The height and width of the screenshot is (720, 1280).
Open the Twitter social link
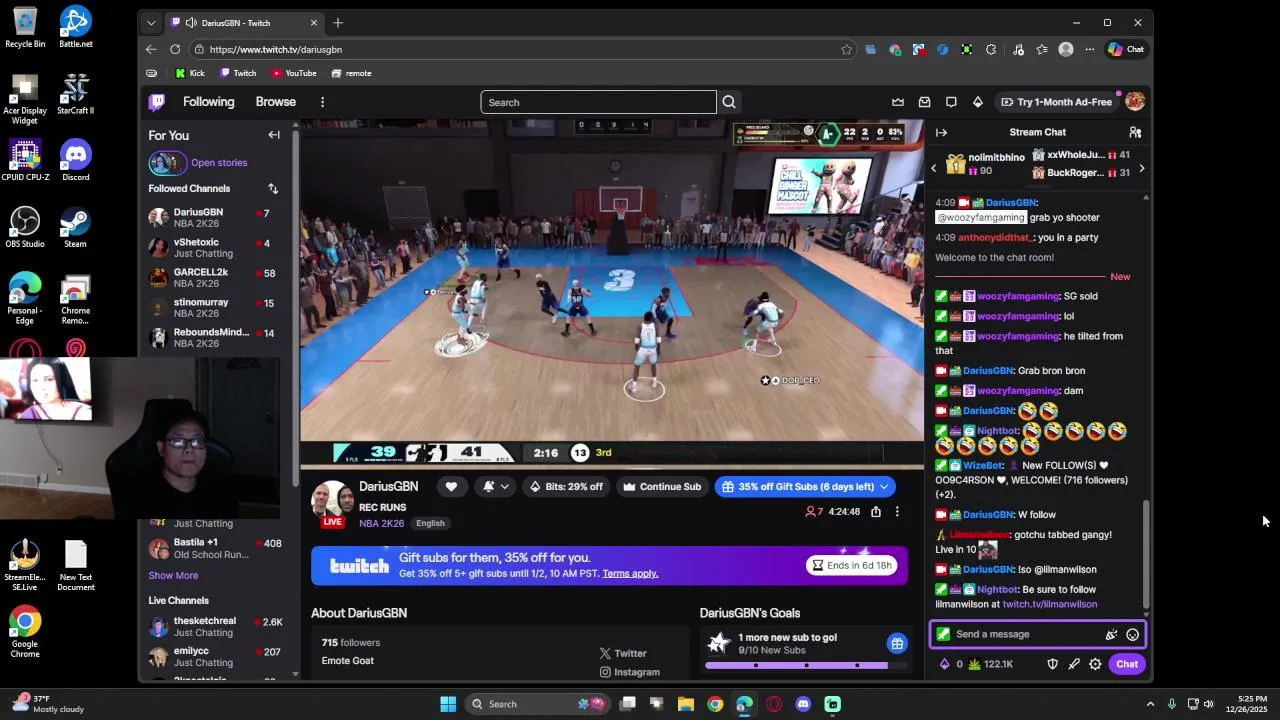tap(623, 654)
